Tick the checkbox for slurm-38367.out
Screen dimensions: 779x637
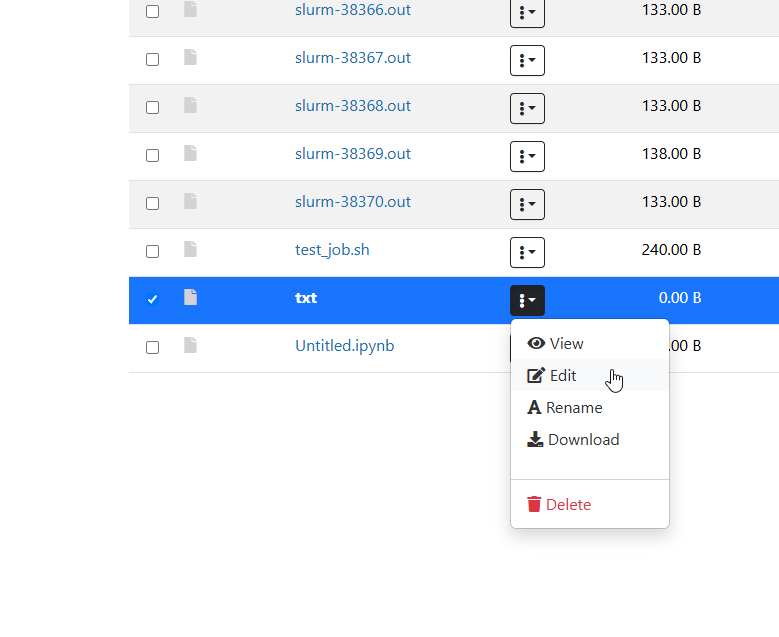tap(153, 60)
